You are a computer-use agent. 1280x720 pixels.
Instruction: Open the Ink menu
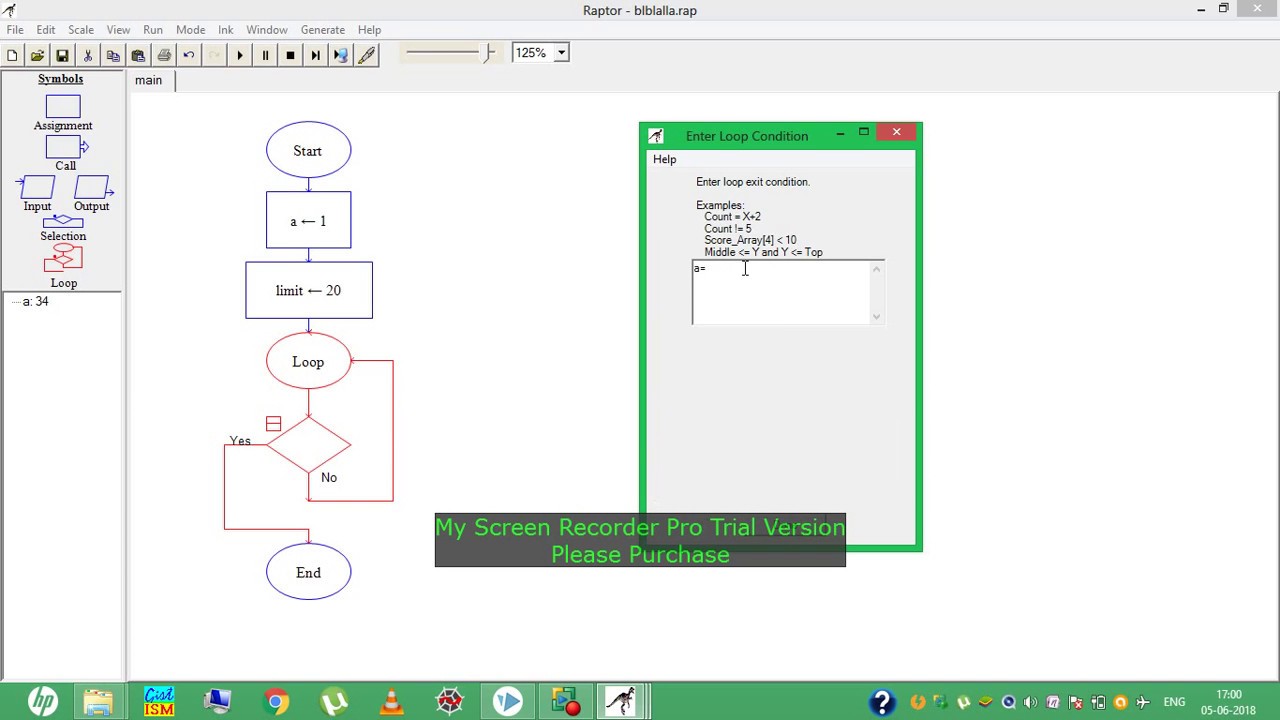point(226,30)
